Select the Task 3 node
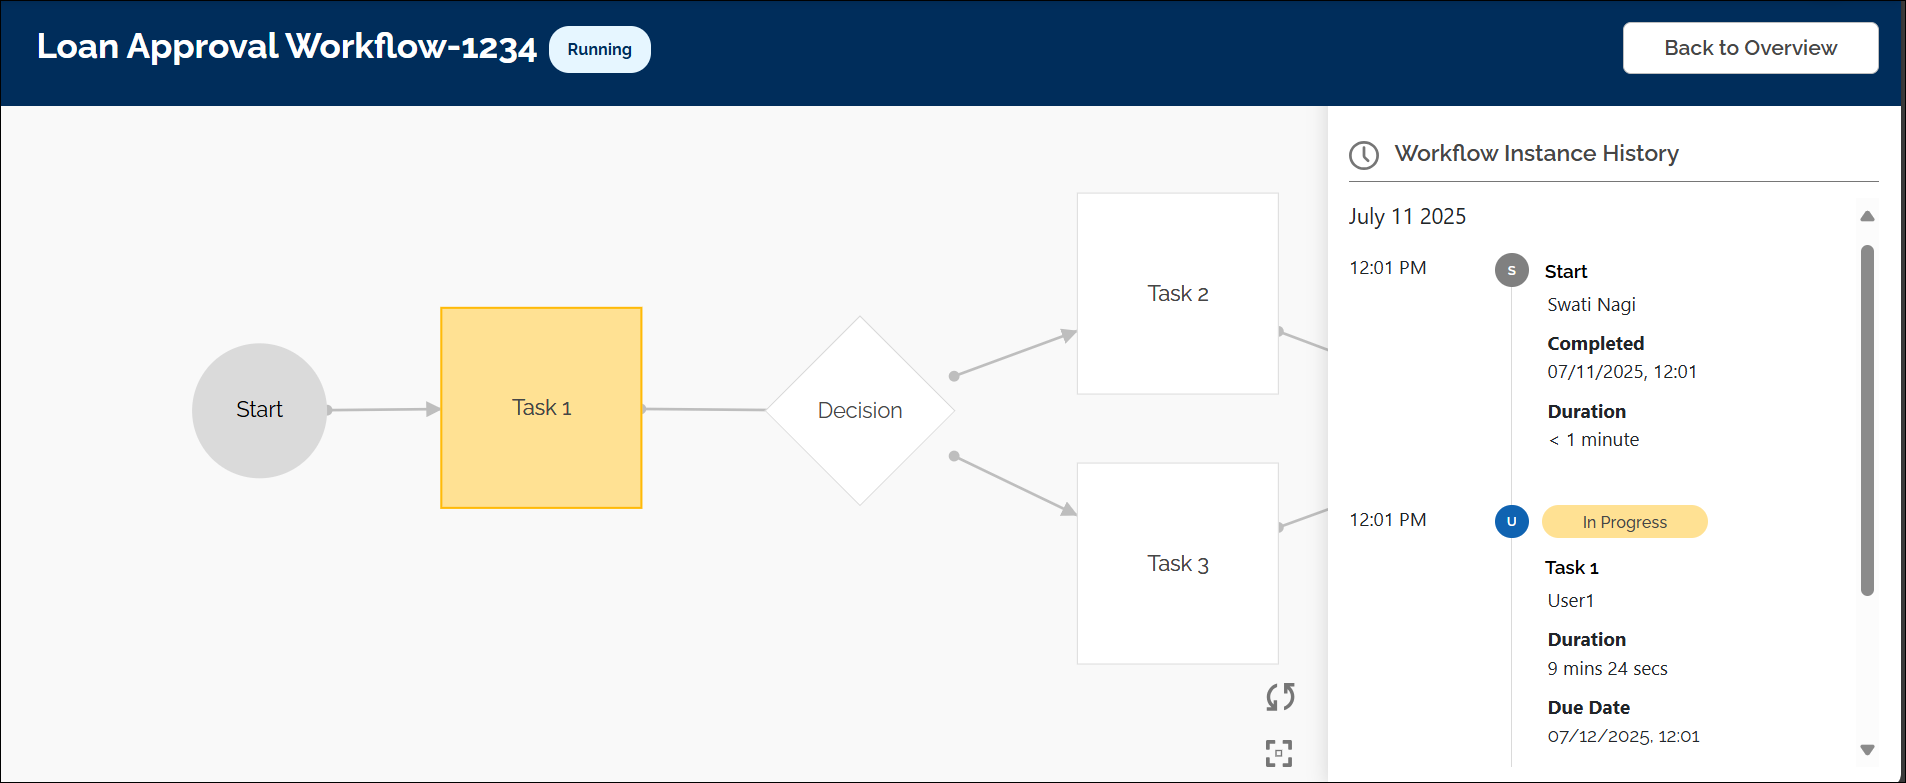The height and width of the screenshot is (783, 1906). pos(1177,563)
